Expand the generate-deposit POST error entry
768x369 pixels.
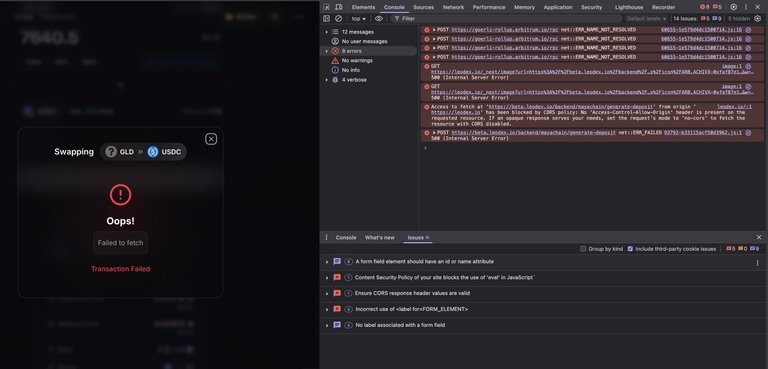point(434,132)
